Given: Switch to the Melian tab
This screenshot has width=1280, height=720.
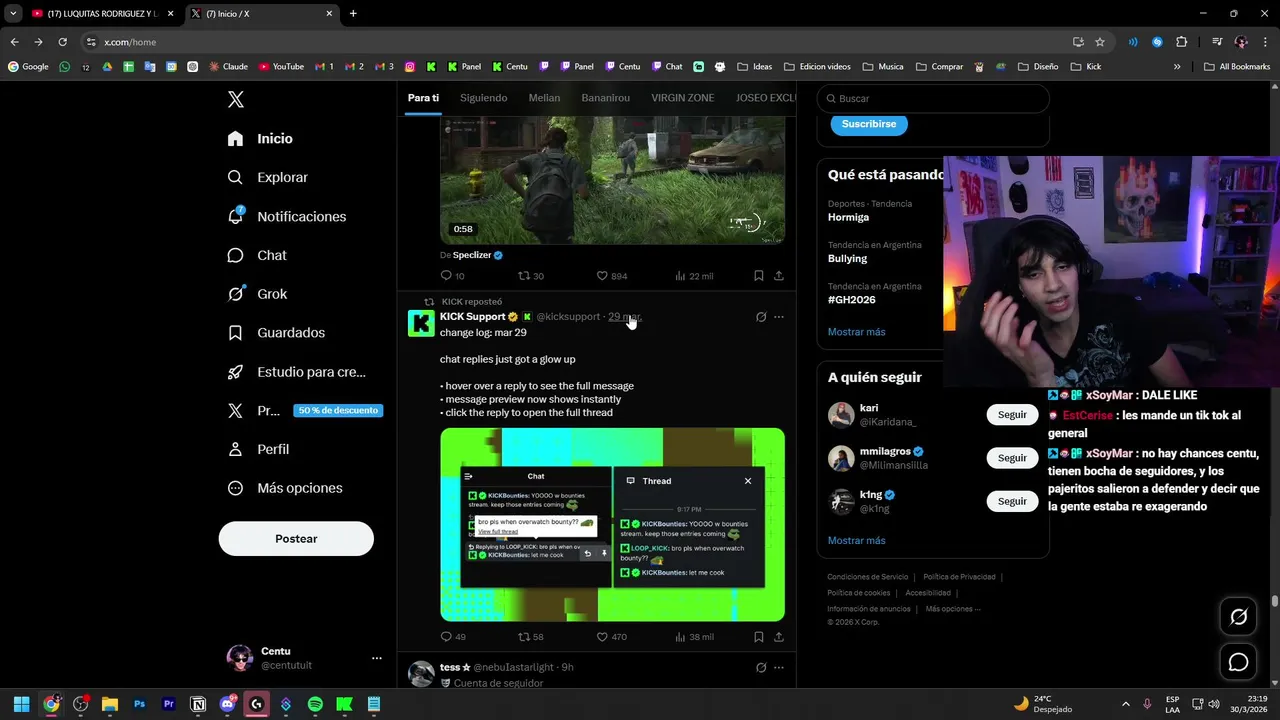Looking at the screenshot, I should tap(544, 98).
